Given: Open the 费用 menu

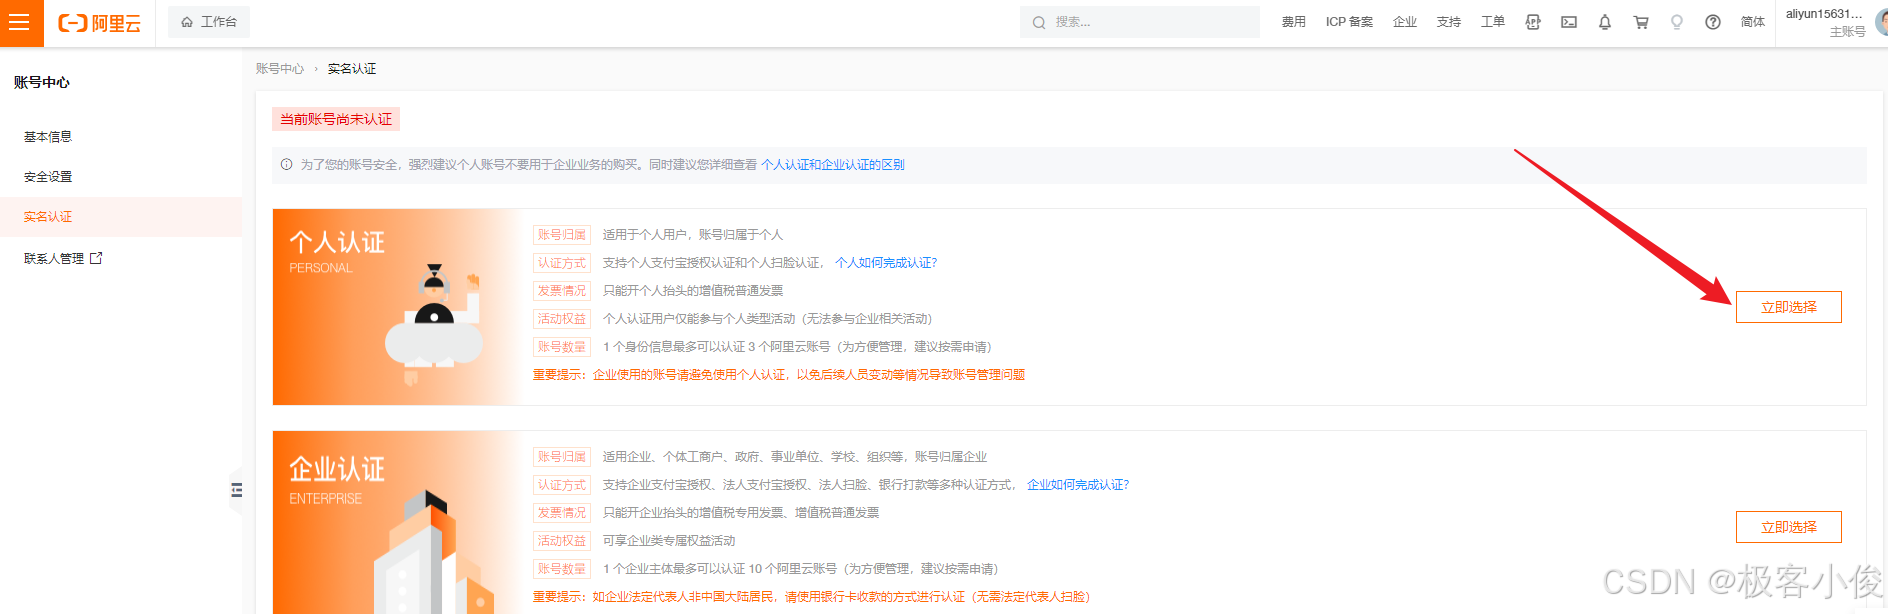Looking at the screenshot, I should click(x=1293, y=22).
